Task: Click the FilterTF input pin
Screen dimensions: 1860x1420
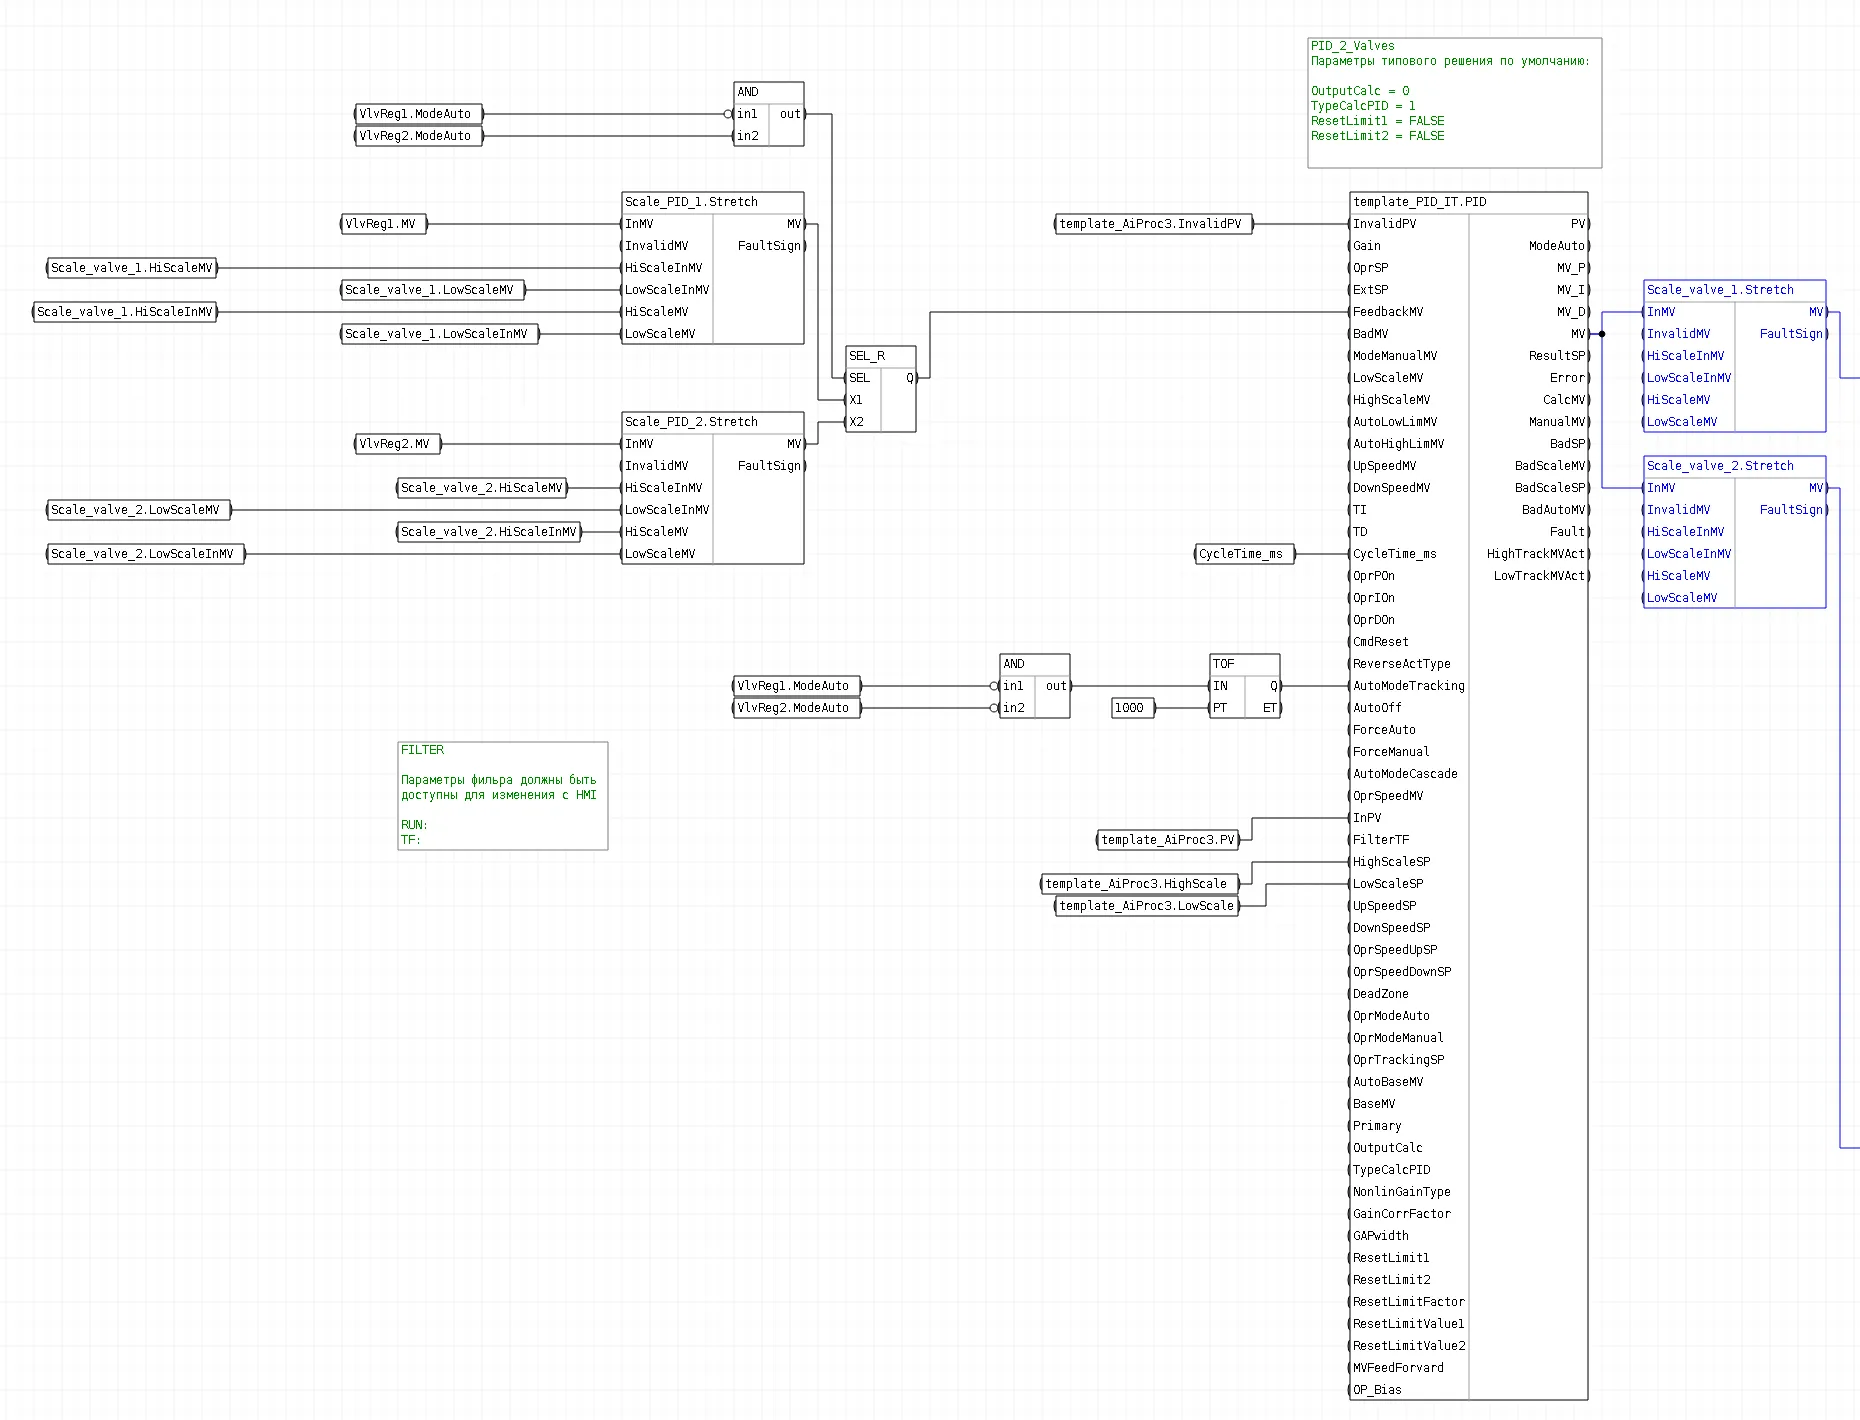Action: 1381,840
